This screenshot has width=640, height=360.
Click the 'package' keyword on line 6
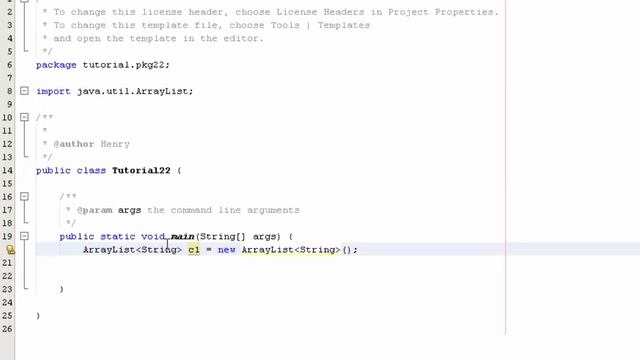pos(56,64)
